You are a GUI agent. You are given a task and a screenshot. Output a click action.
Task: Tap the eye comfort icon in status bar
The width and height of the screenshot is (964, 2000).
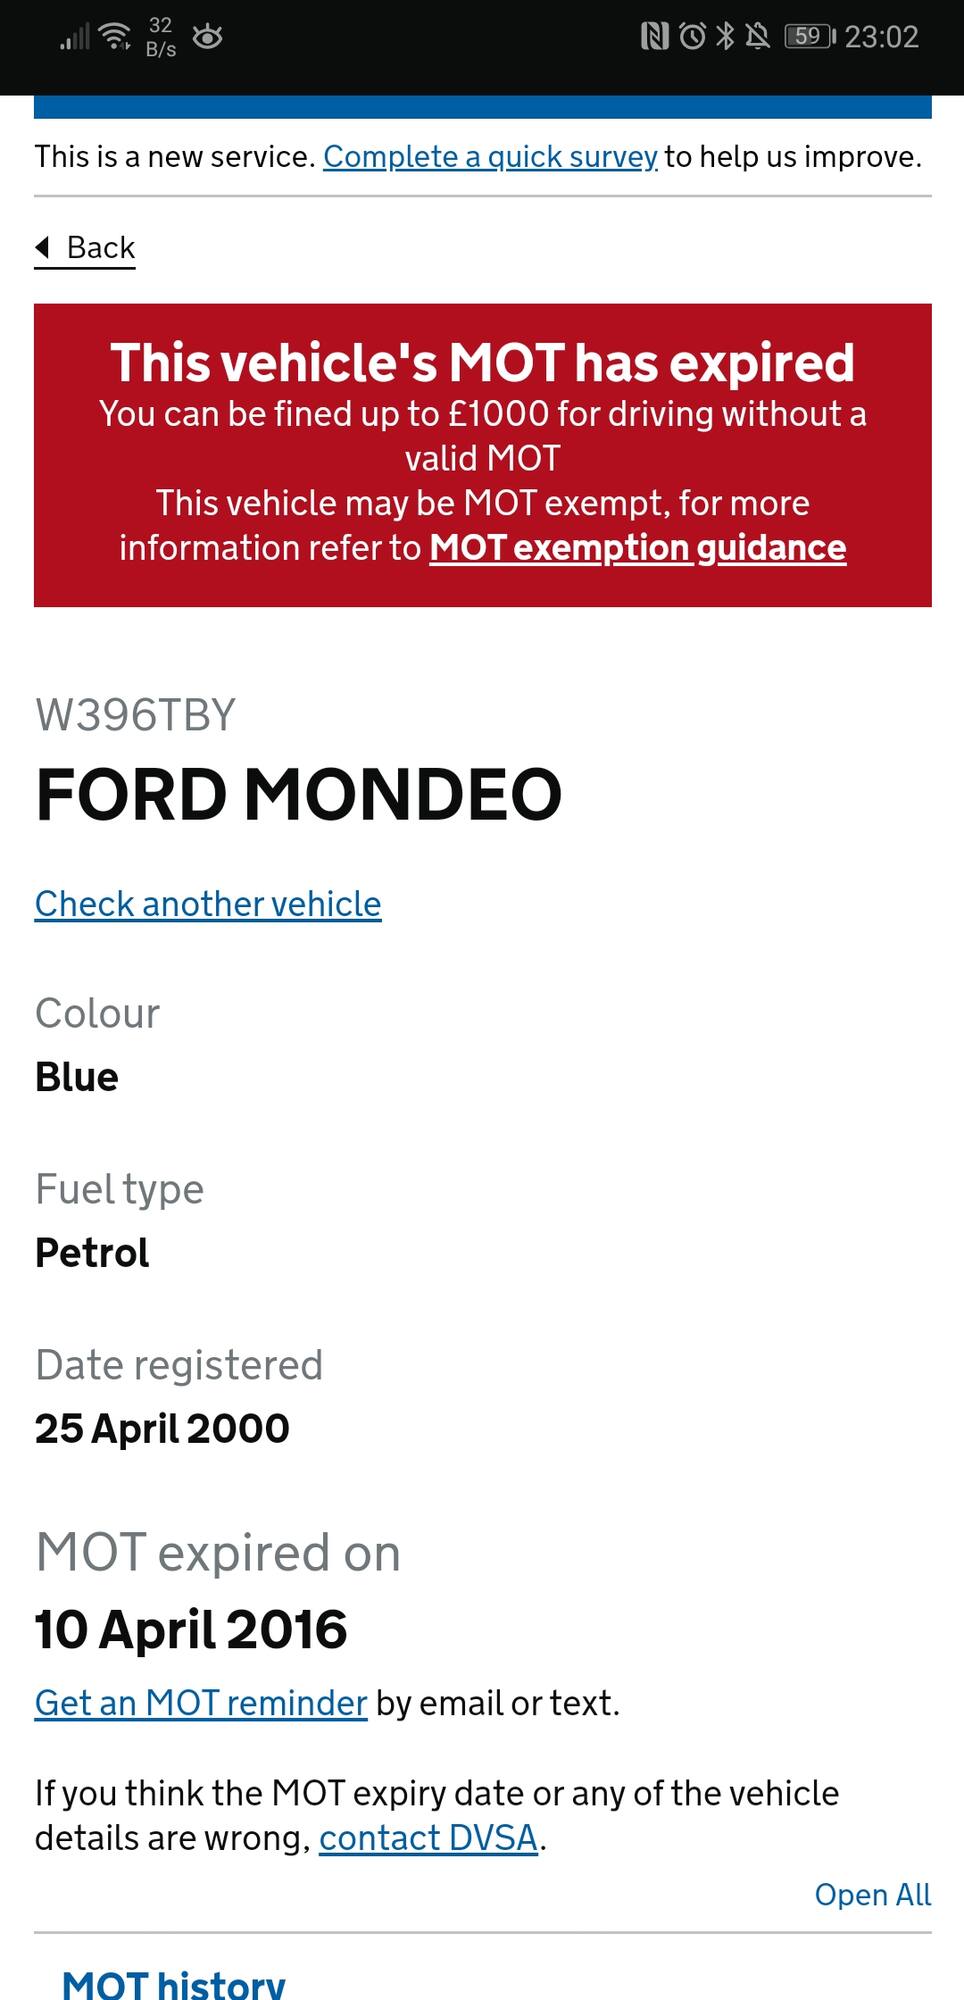point(207,37)
